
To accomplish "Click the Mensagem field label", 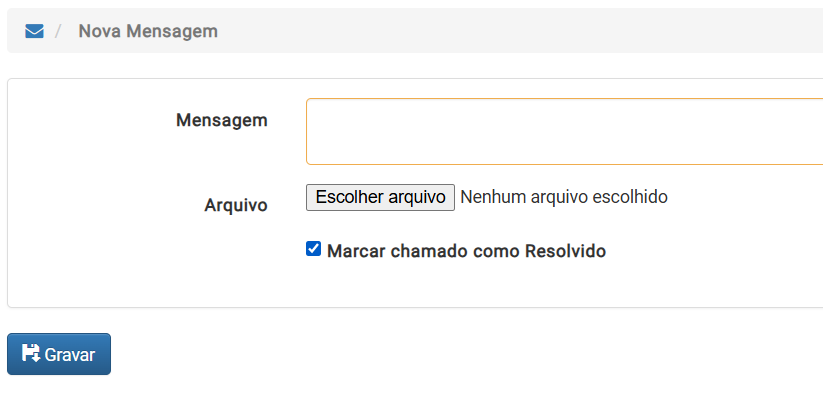I will click(x=221, y=120).
